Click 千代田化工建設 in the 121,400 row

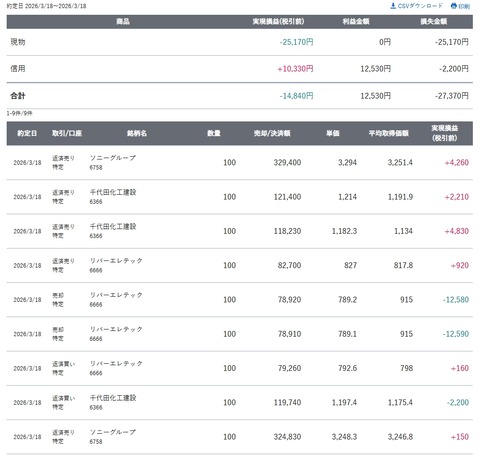click(113, 192)
